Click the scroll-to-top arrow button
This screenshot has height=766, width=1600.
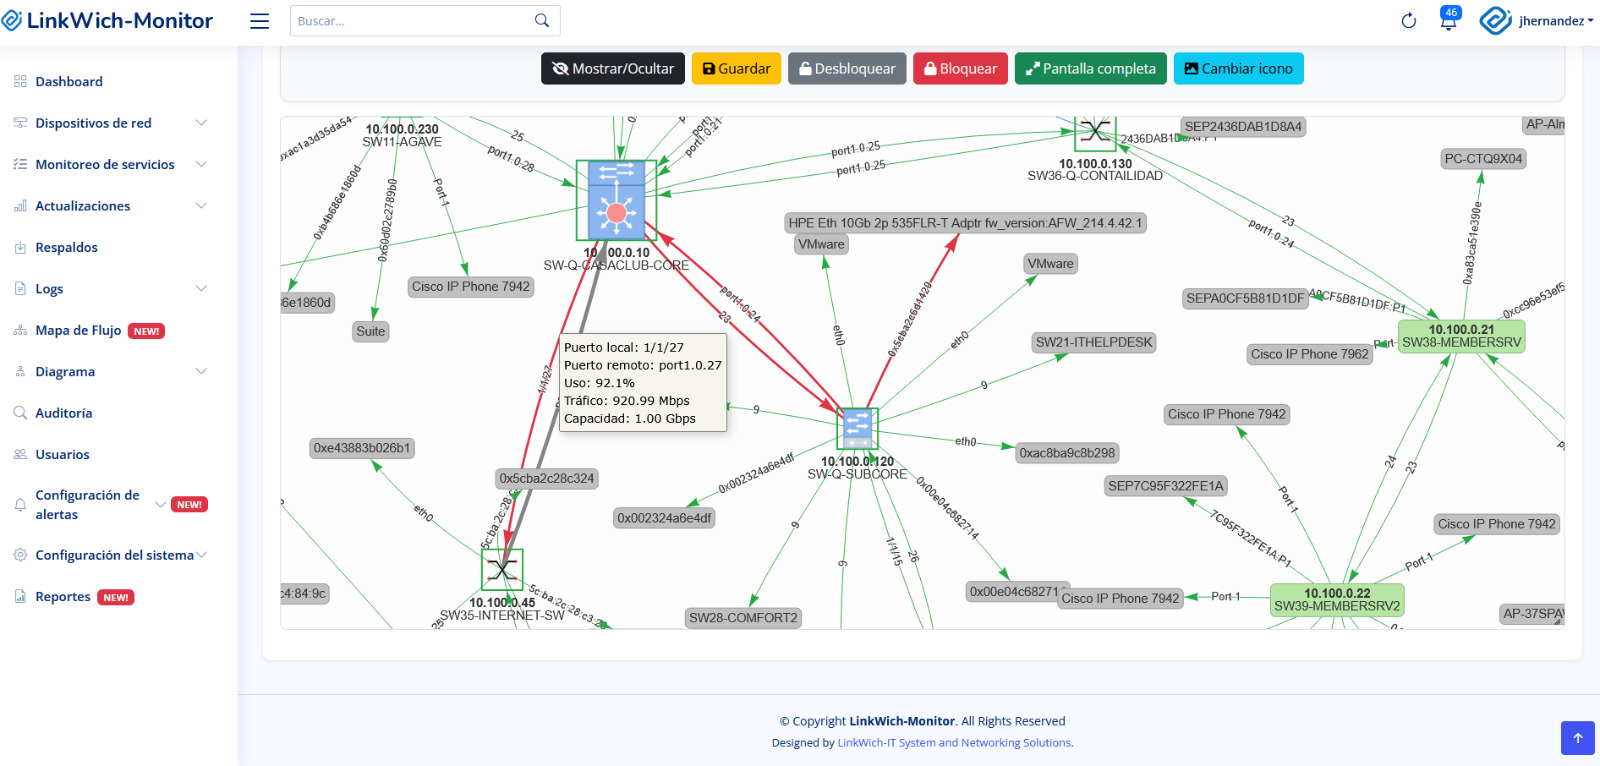tap(1577, 738)
